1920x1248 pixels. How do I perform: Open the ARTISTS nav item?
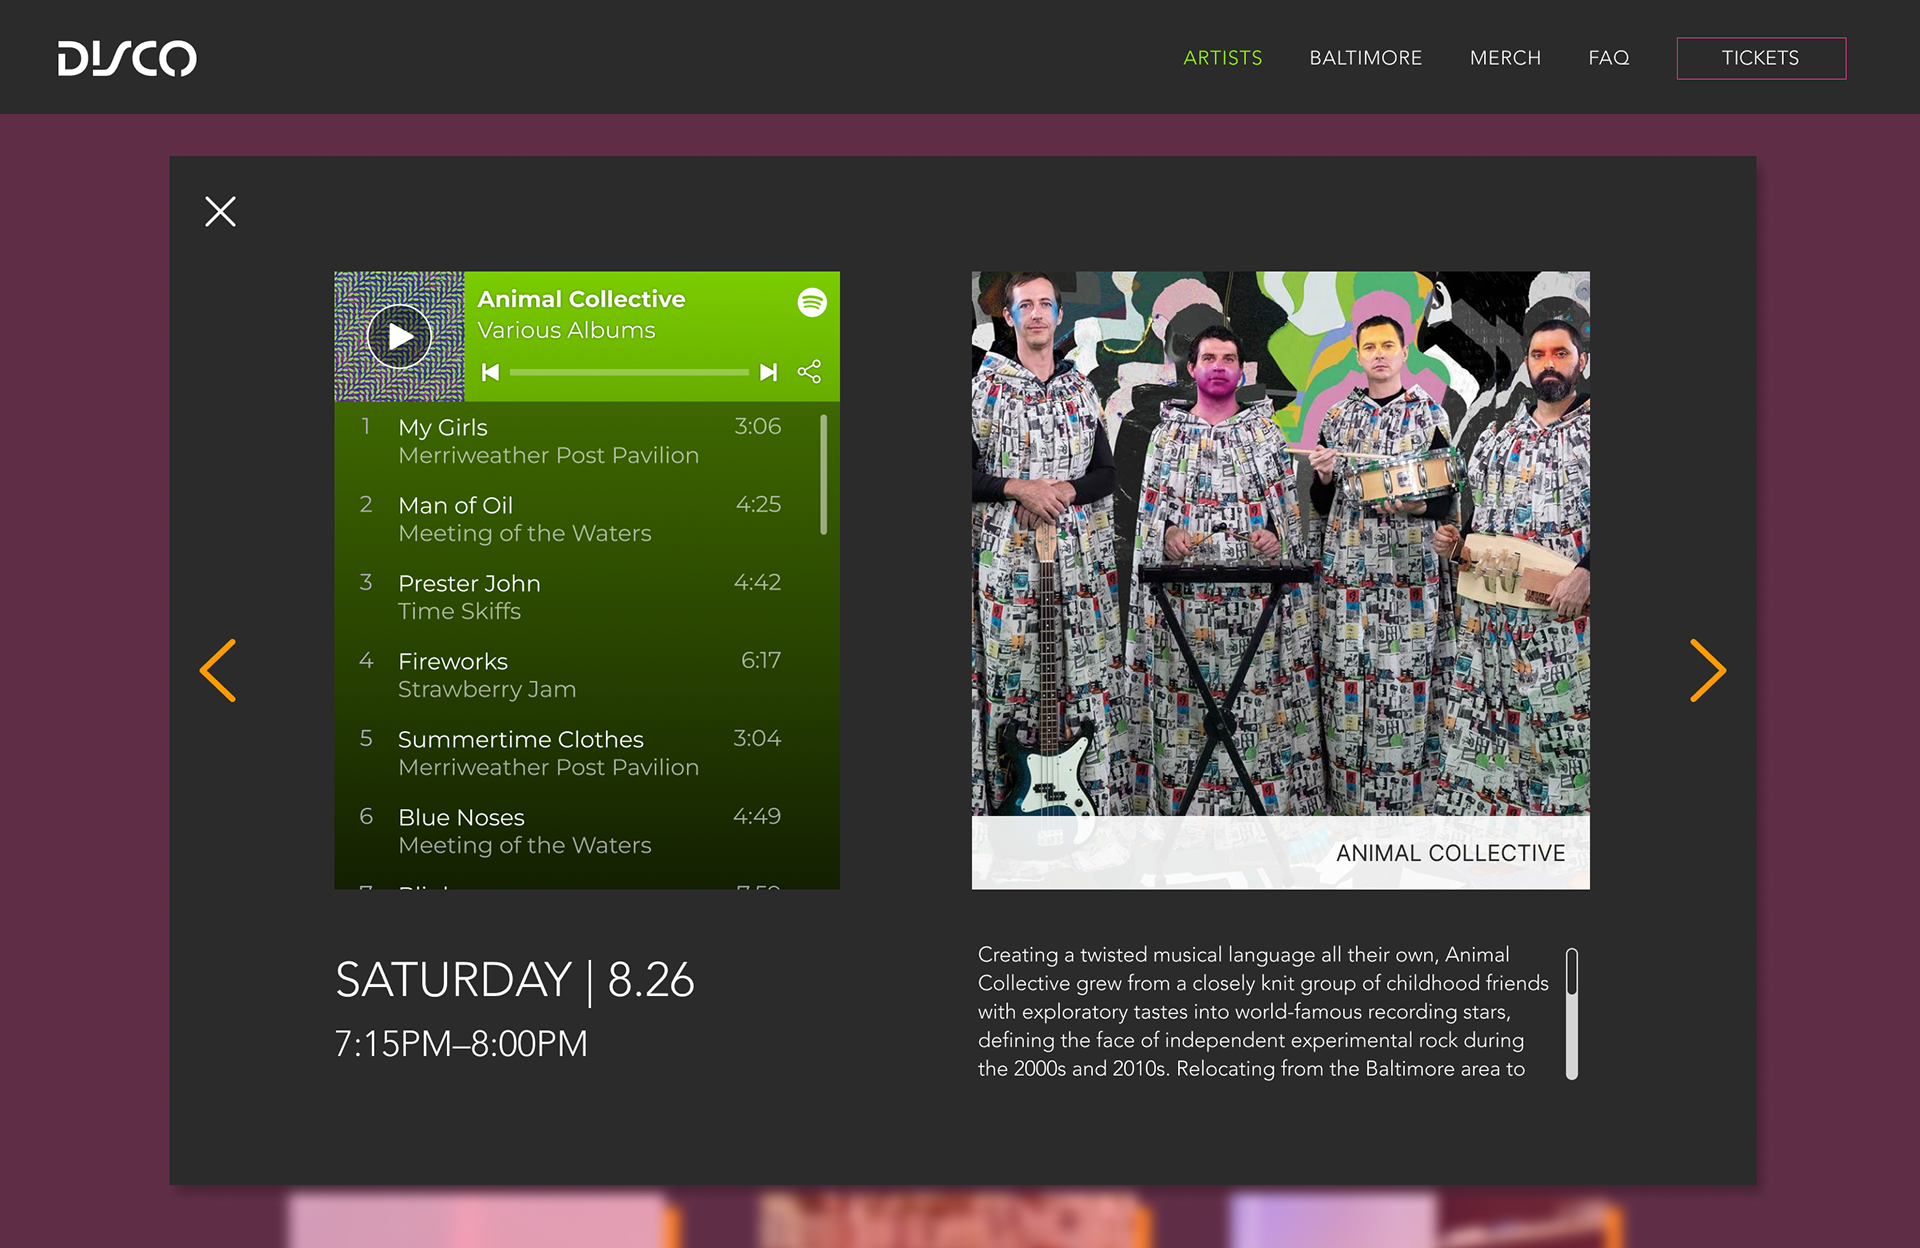1222,58
